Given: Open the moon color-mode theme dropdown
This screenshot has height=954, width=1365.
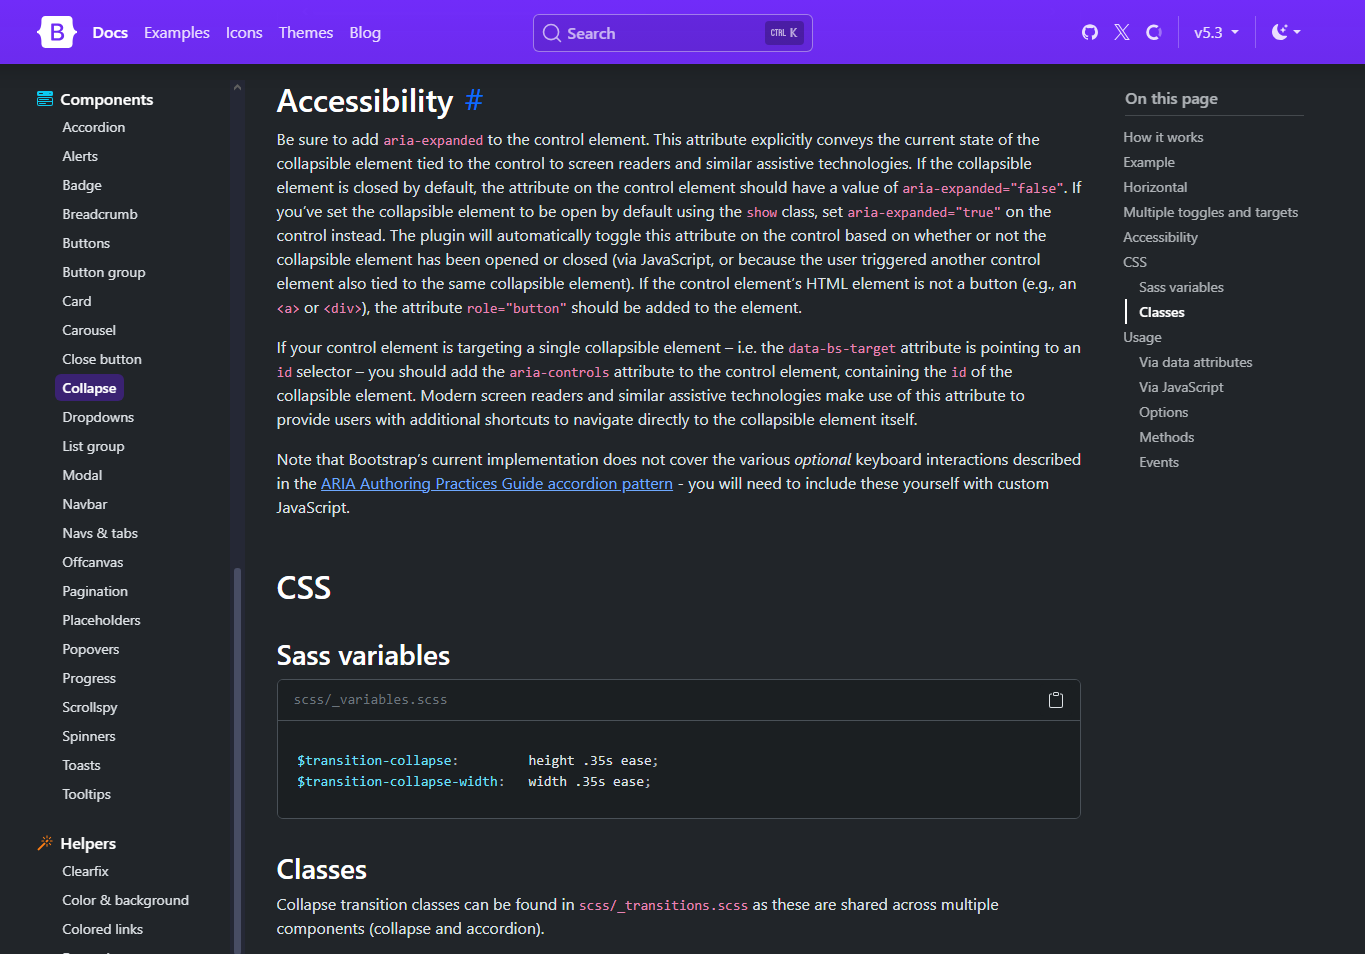Looking at the screenshot, I should (x=1285, y=32).
